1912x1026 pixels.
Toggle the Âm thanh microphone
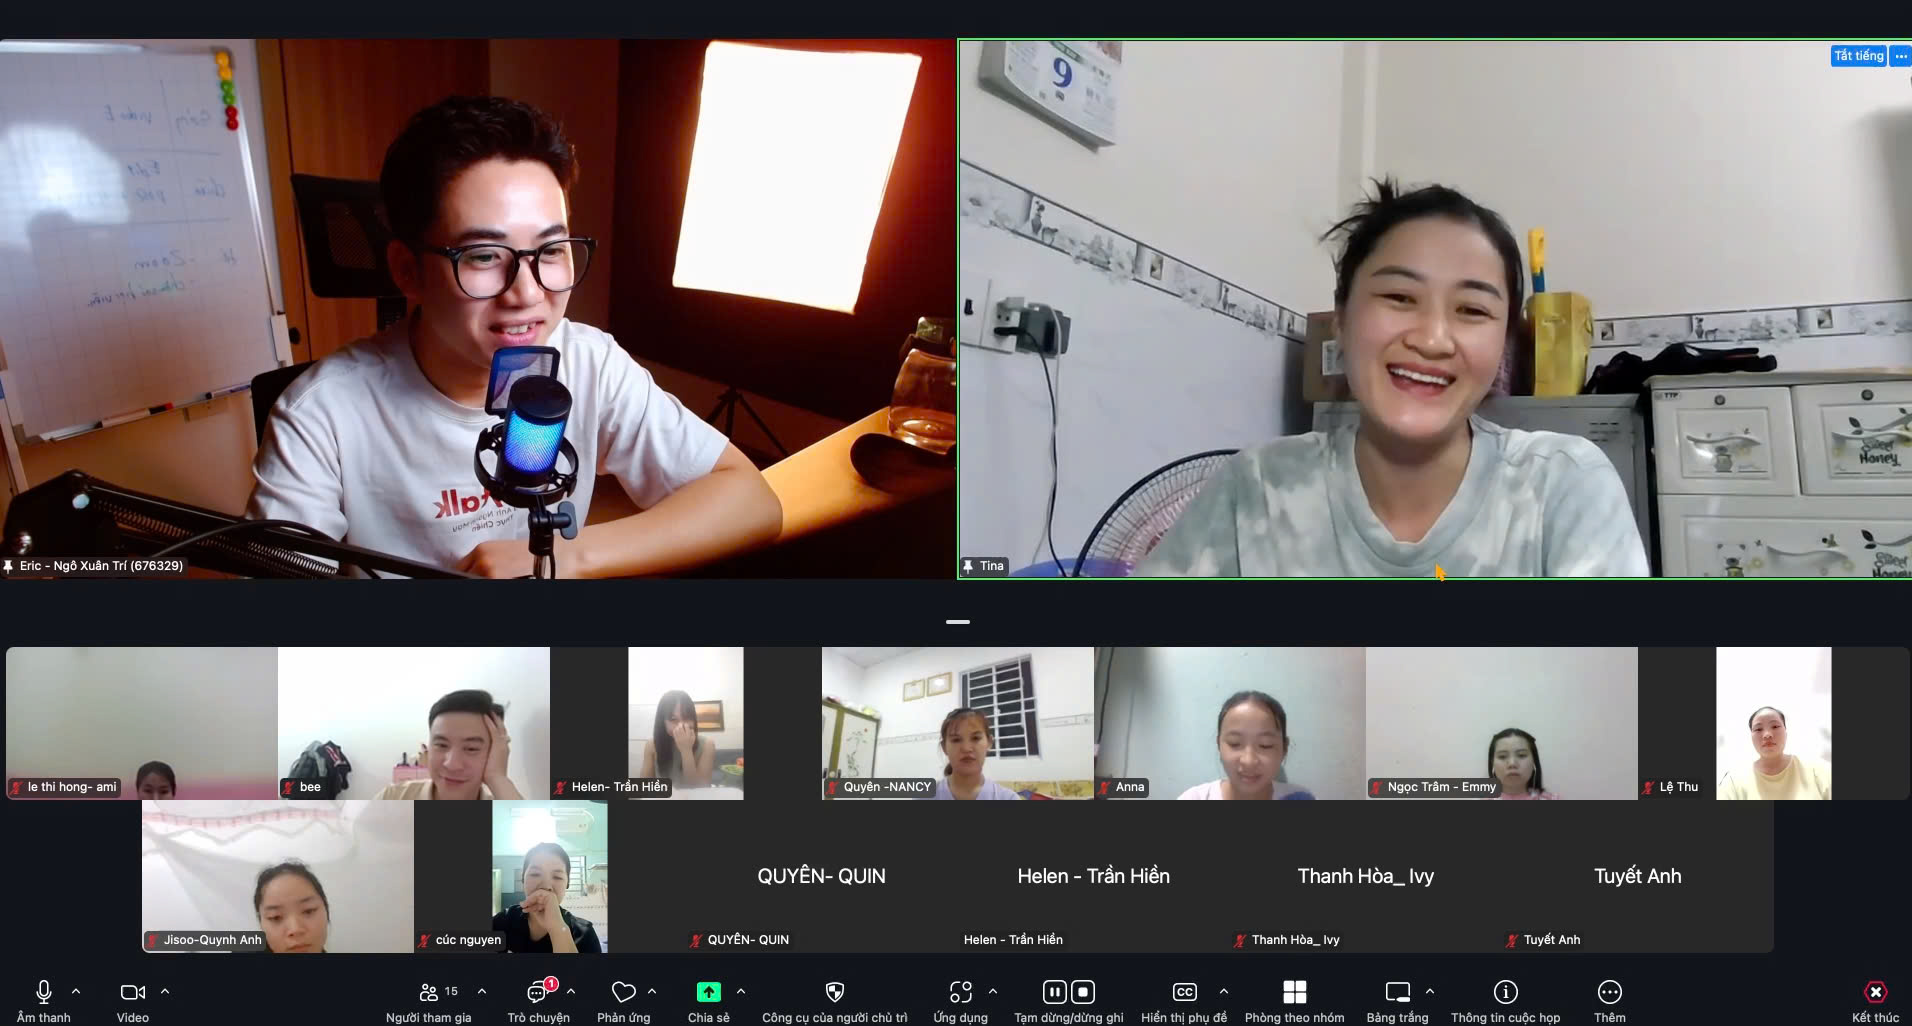tap(44, 992)
